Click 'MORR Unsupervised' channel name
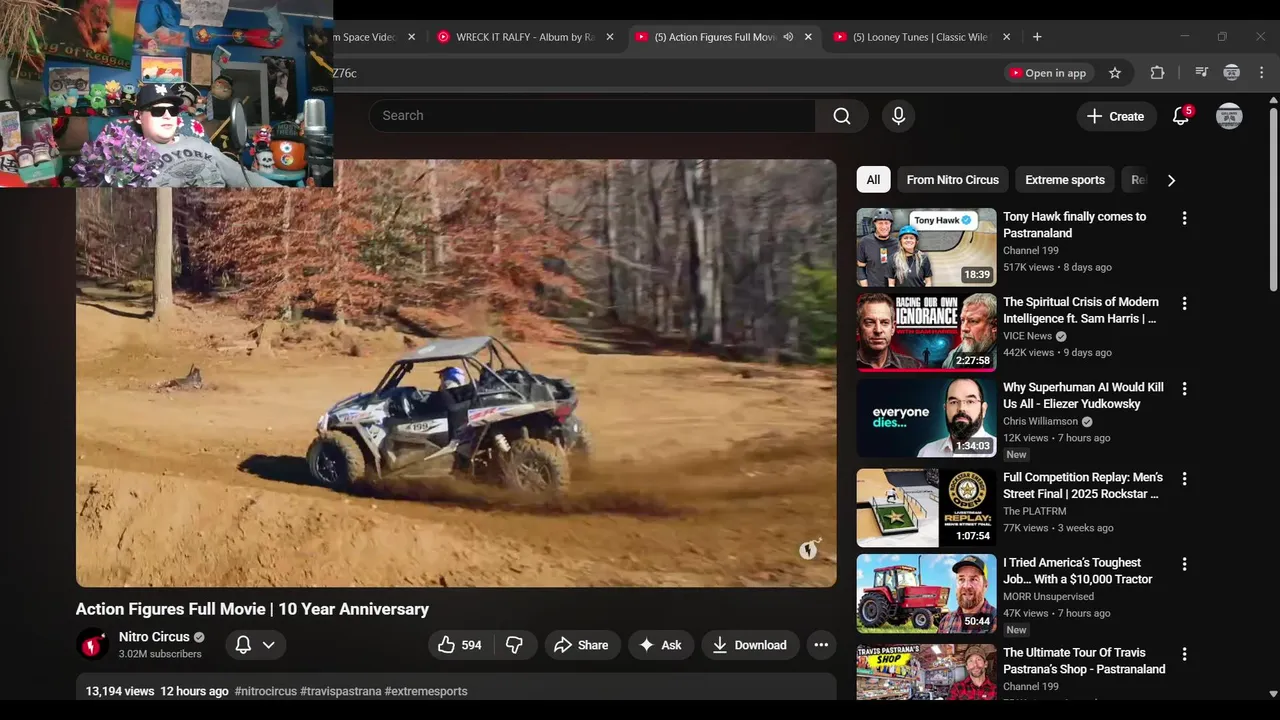Screen dimensions: 1280x720 (x=1047, y=597)
